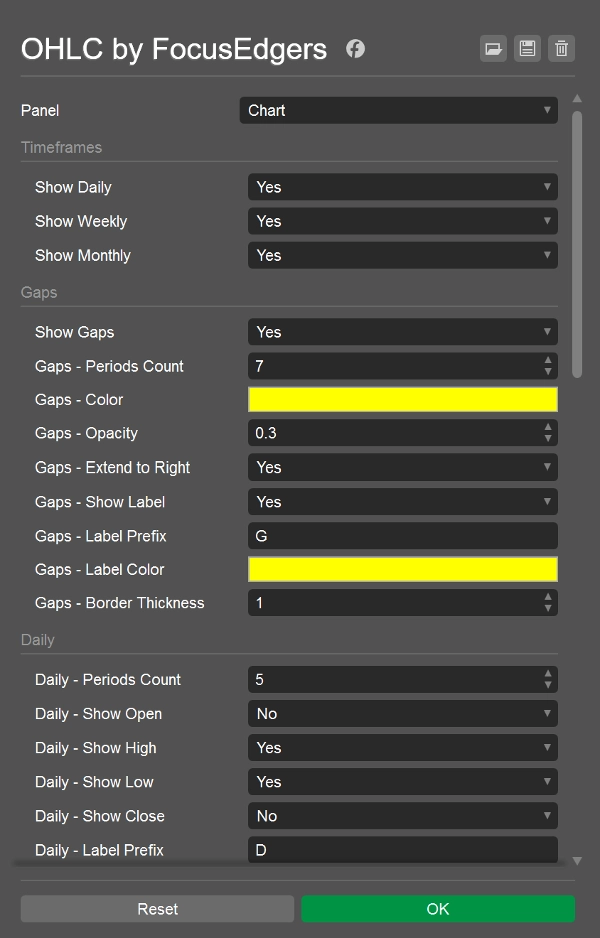Click the trash delete preset icon
The height and width of the screenshot is (938, 600).
tap(561, 48)
